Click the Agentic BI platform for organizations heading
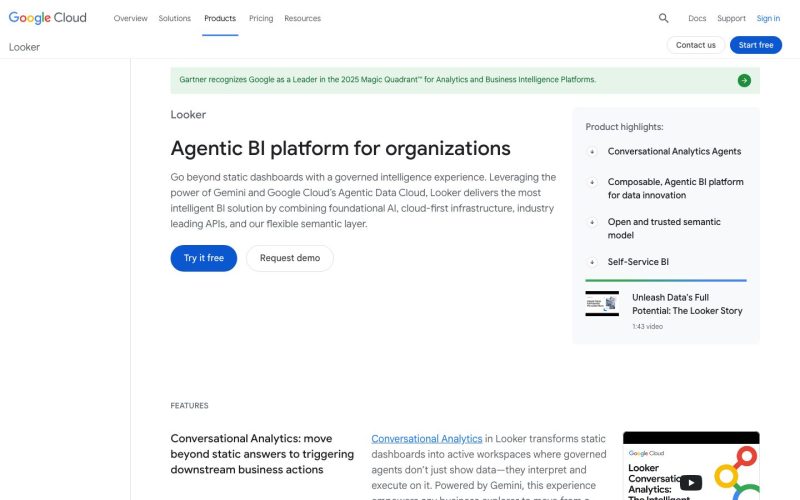800x500 pixels. [x=340, y=148]
